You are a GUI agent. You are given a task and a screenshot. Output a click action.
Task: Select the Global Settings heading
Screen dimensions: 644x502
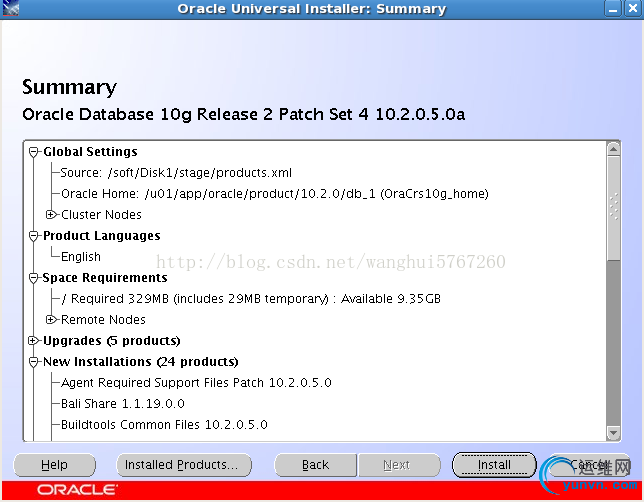click(90, 152)
